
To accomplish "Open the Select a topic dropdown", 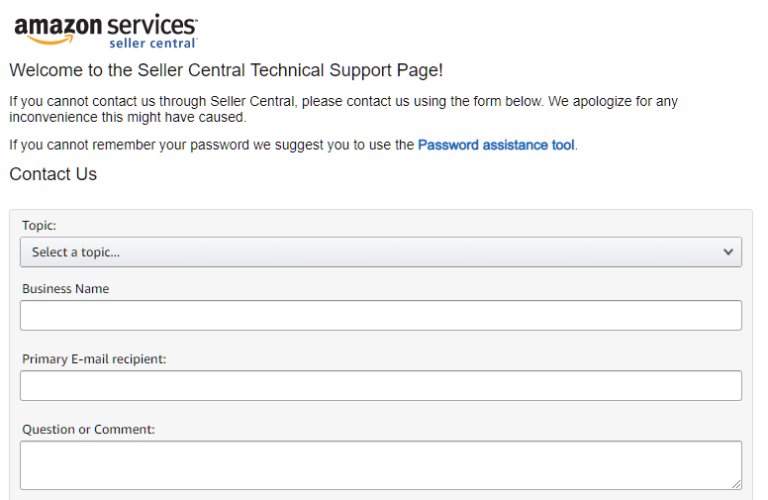I will [381, 252].
